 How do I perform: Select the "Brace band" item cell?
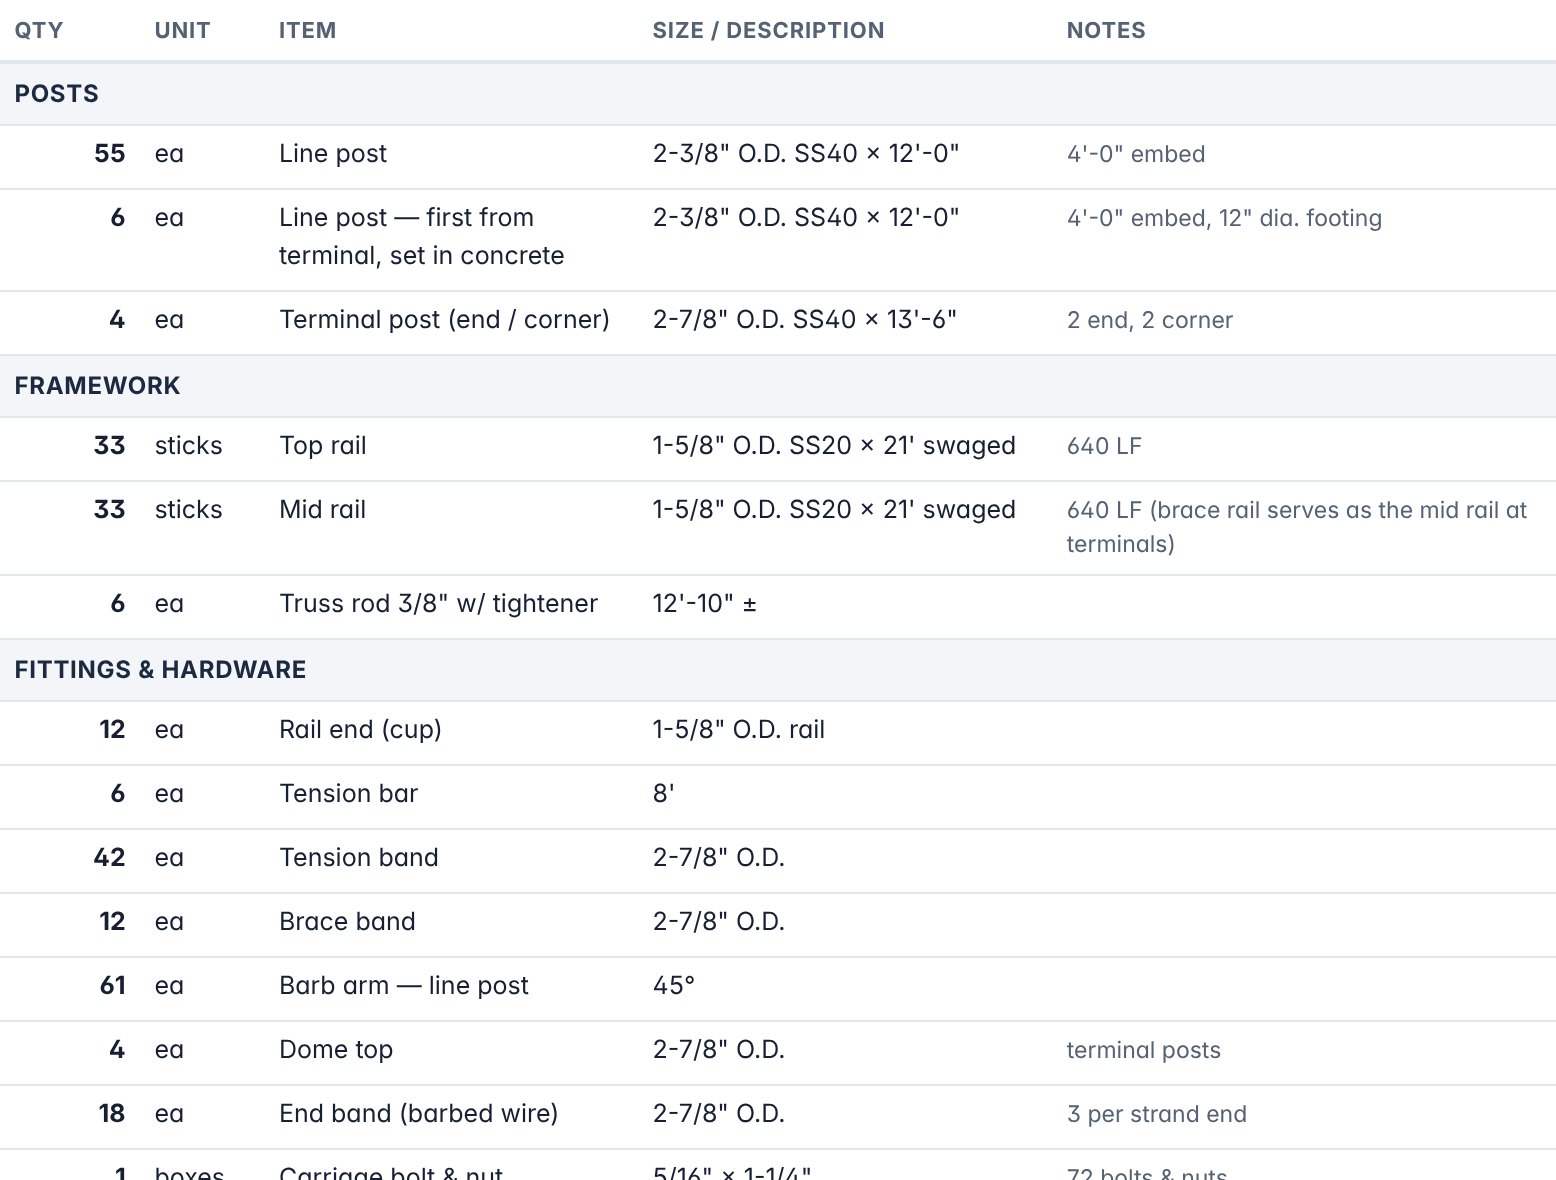pos(347,922)
